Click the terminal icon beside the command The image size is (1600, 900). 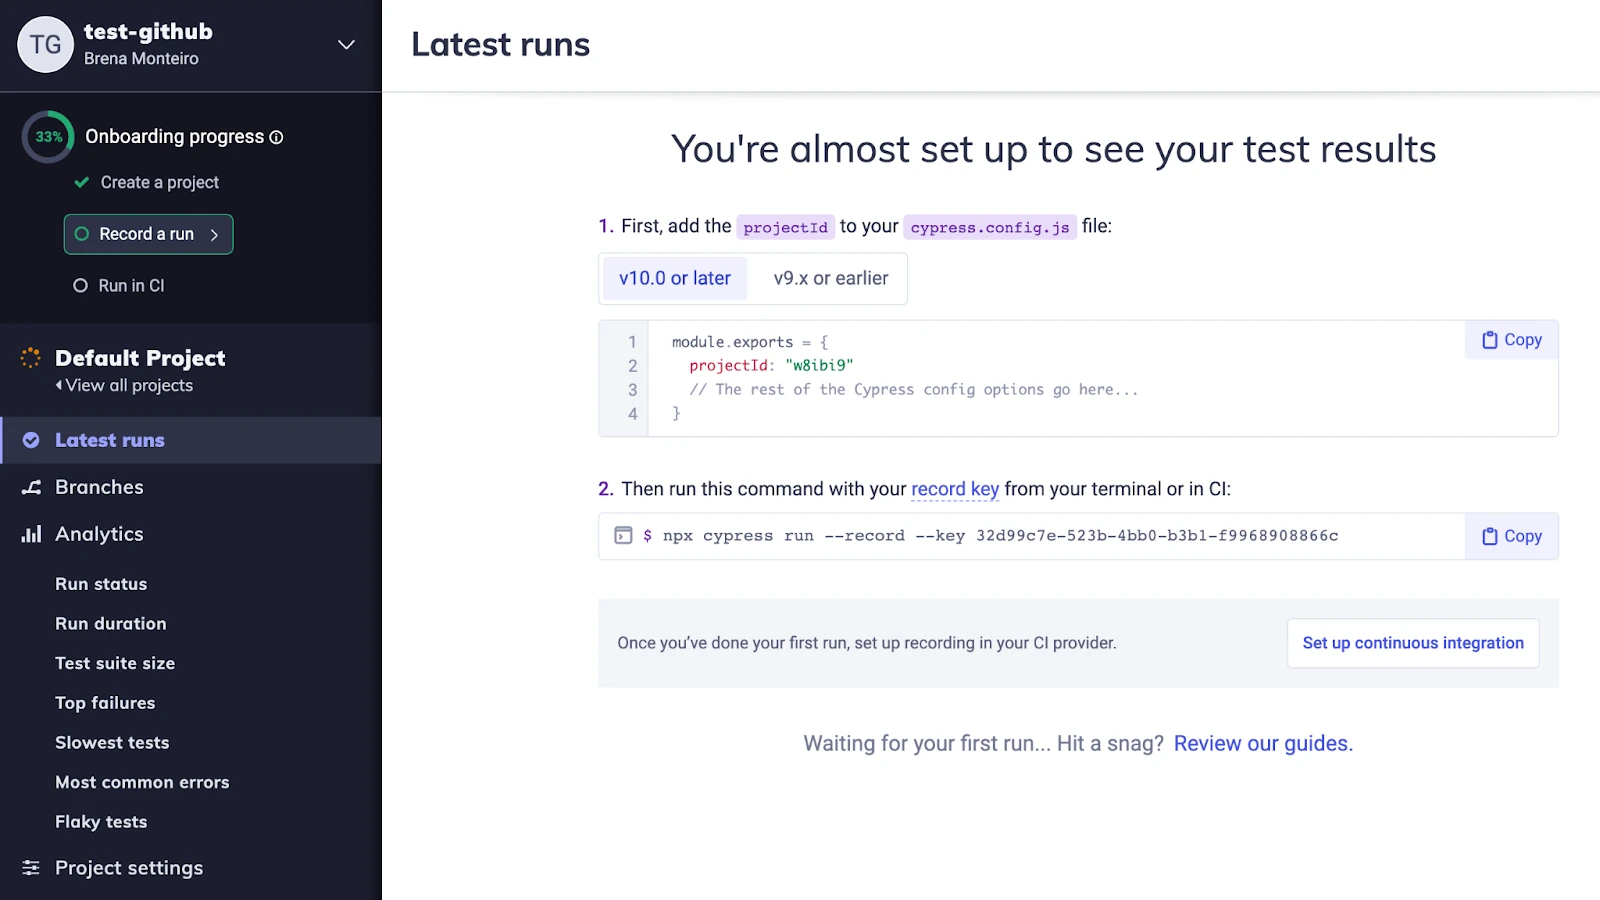tap(623, 535)
